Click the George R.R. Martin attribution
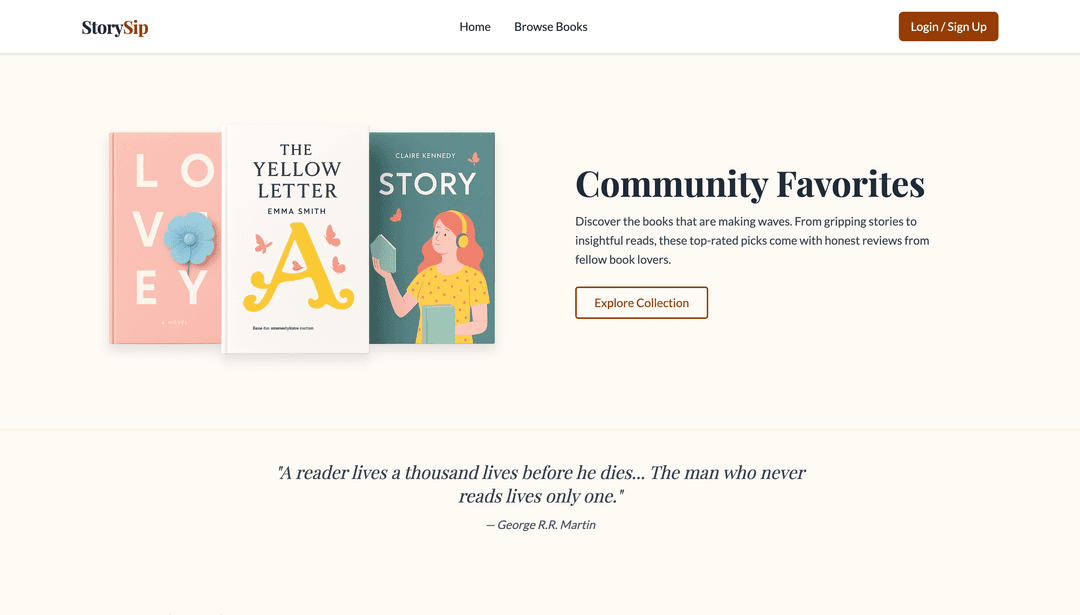Viewport: 1080px width, 615px height. click(x=541, y=524)
